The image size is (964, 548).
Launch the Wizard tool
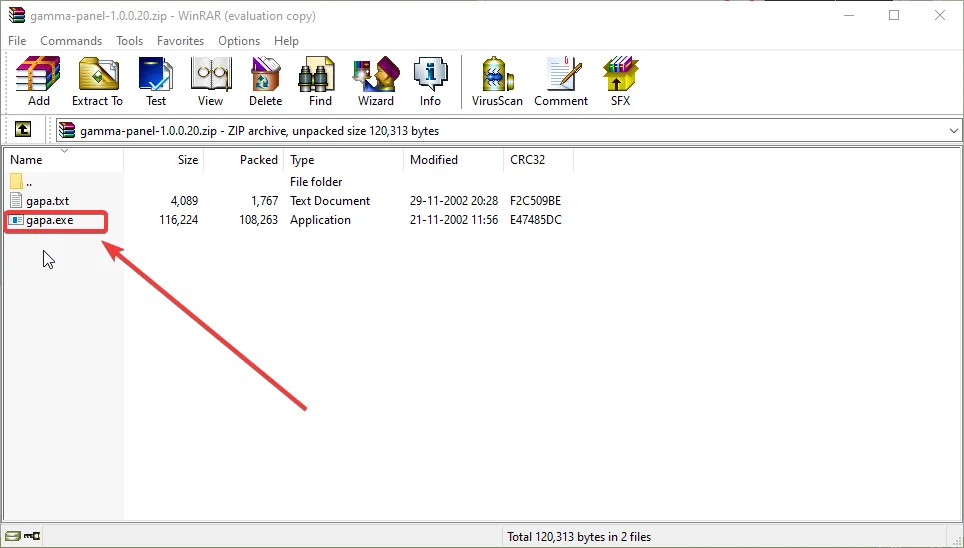click(x=376, y=81)
